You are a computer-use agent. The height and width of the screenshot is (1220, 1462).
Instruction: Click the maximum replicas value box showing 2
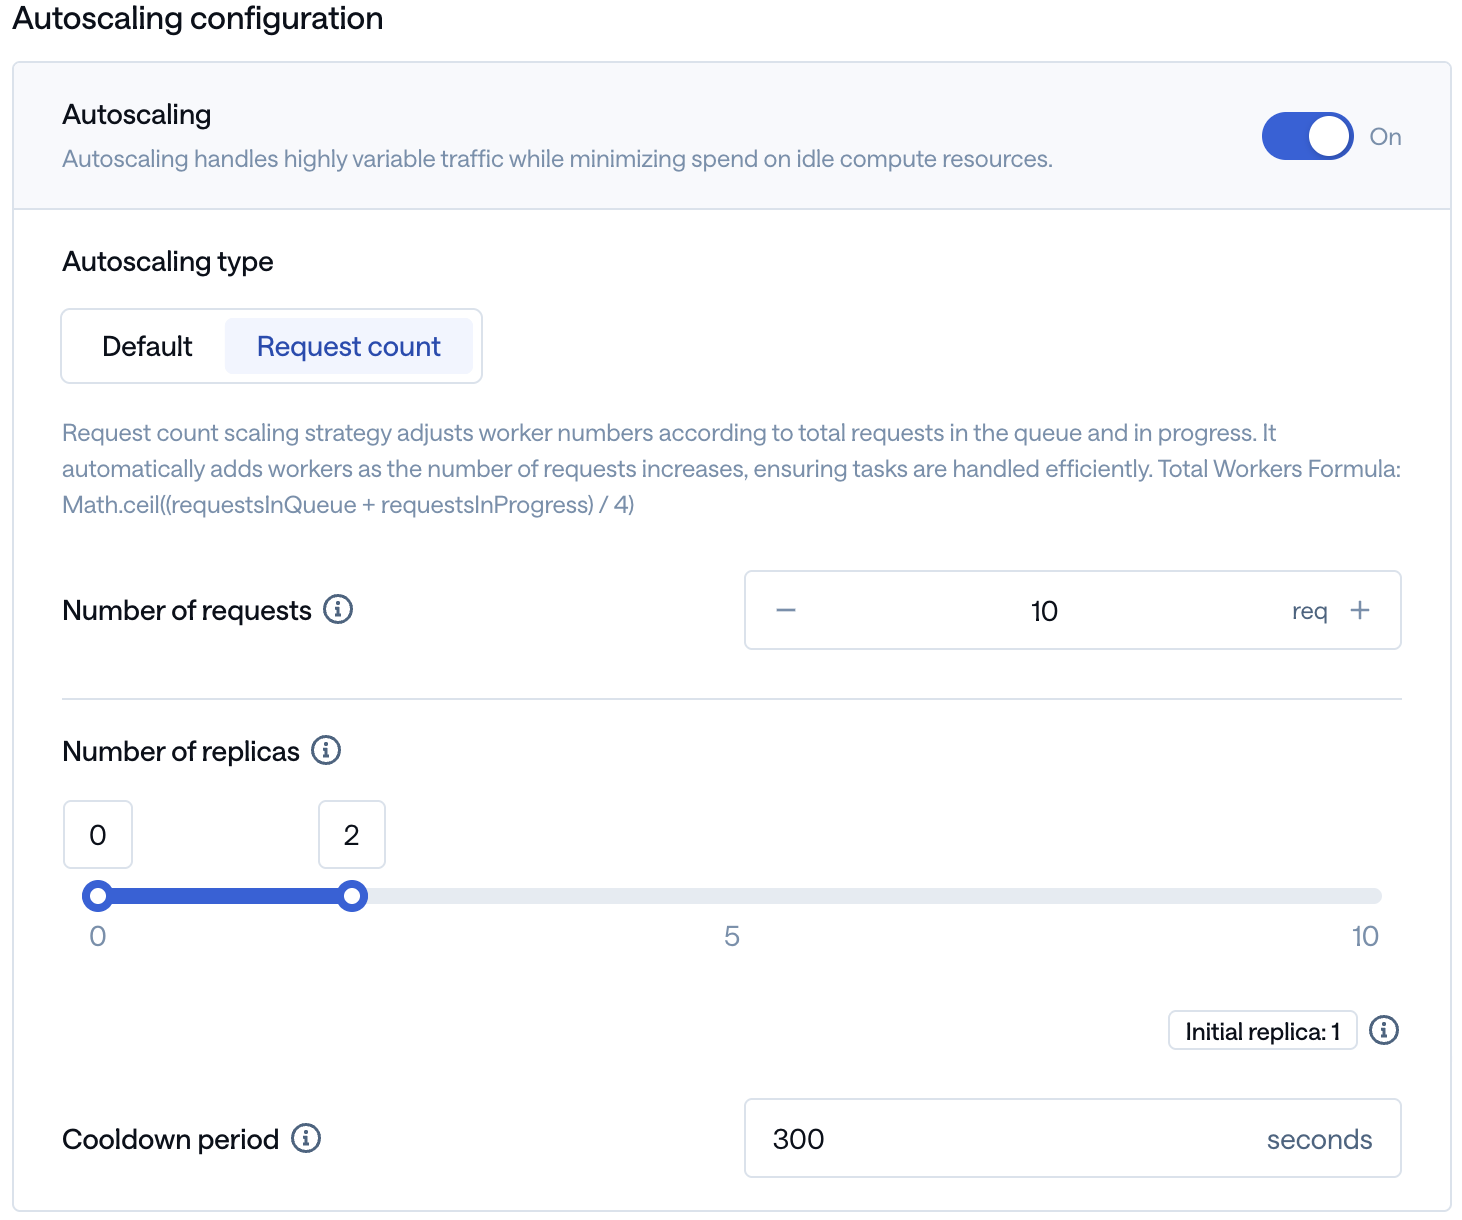coord(351,835)
